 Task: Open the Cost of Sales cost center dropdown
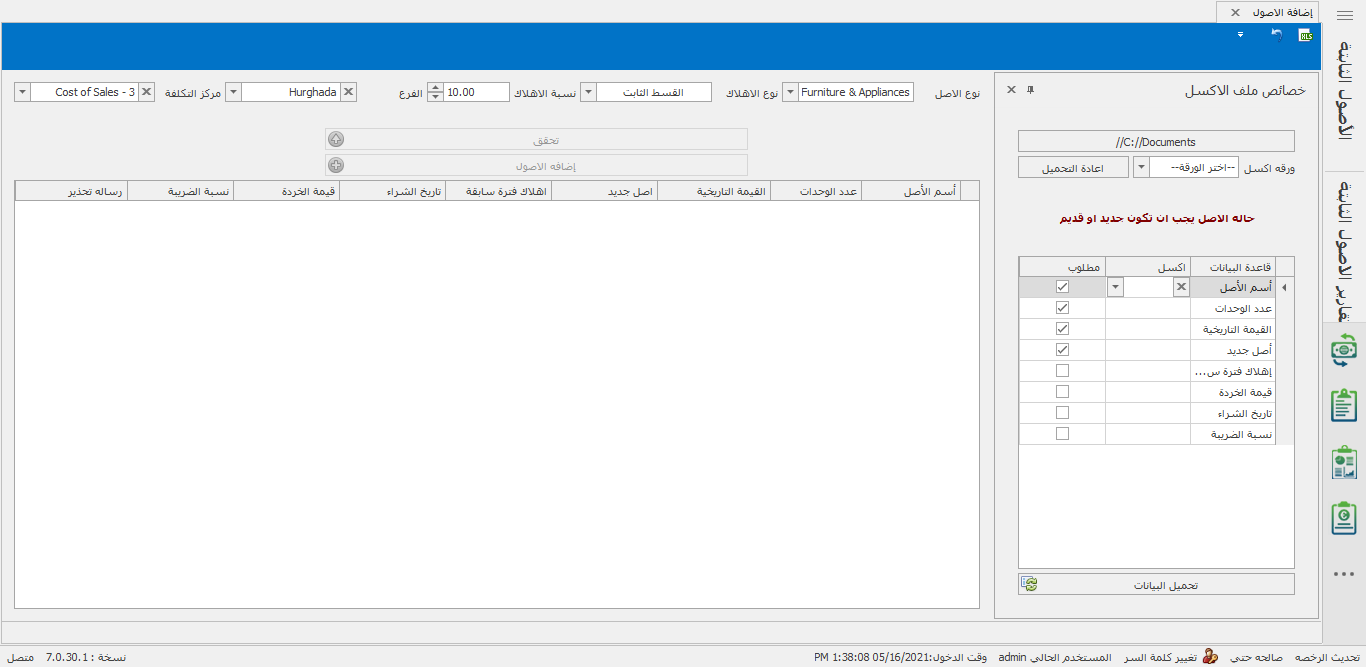[x=22, y=92]
